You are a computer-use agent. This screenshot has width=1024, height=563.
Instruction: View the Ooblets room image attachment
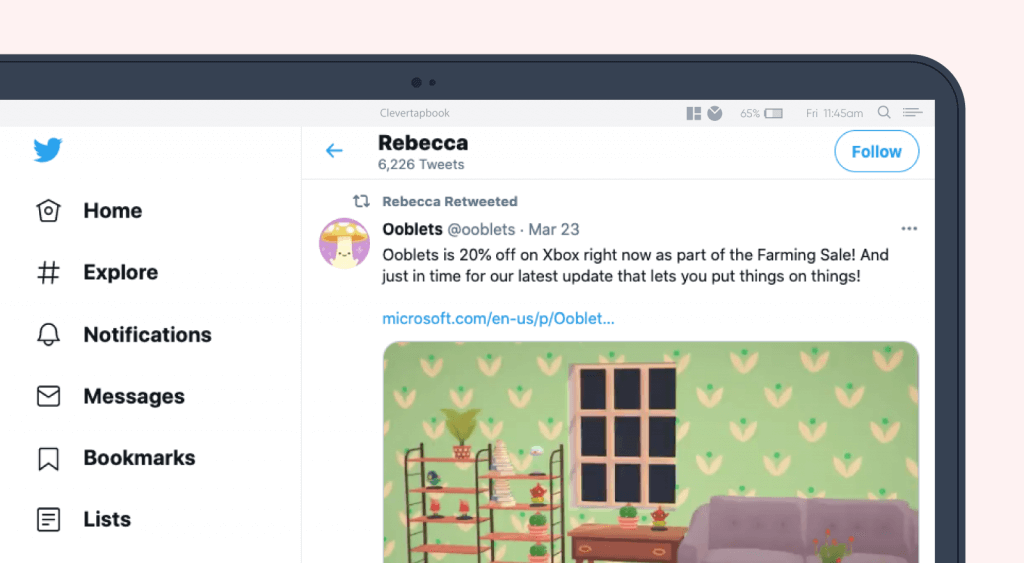point(650,452)
